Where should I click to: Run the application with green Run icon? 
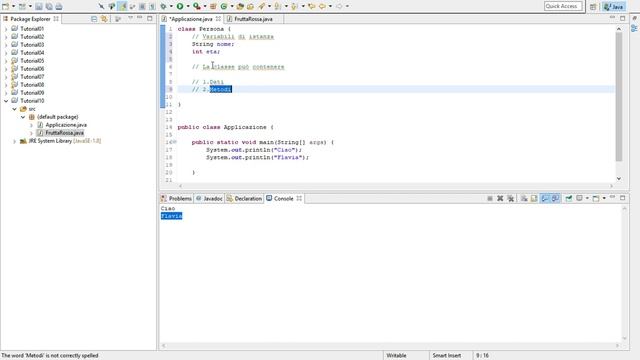tap(180, 6)
